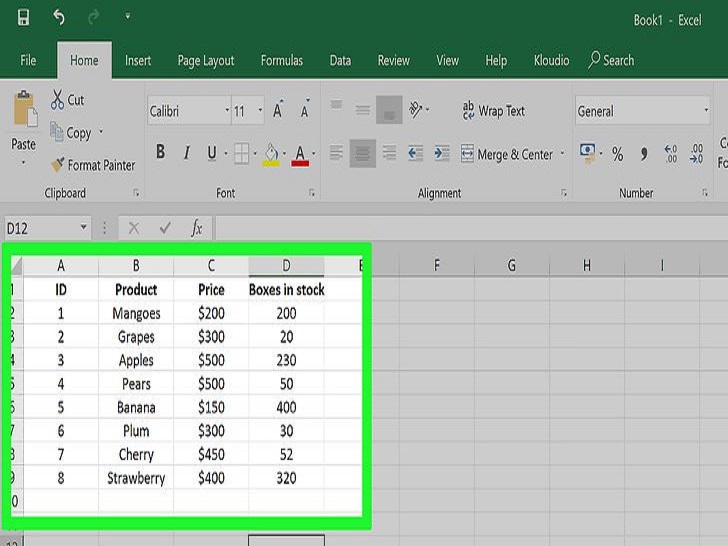The image size is (728, 546).
Task: Expand the fill color palette arrow
Action: (285, 153)
